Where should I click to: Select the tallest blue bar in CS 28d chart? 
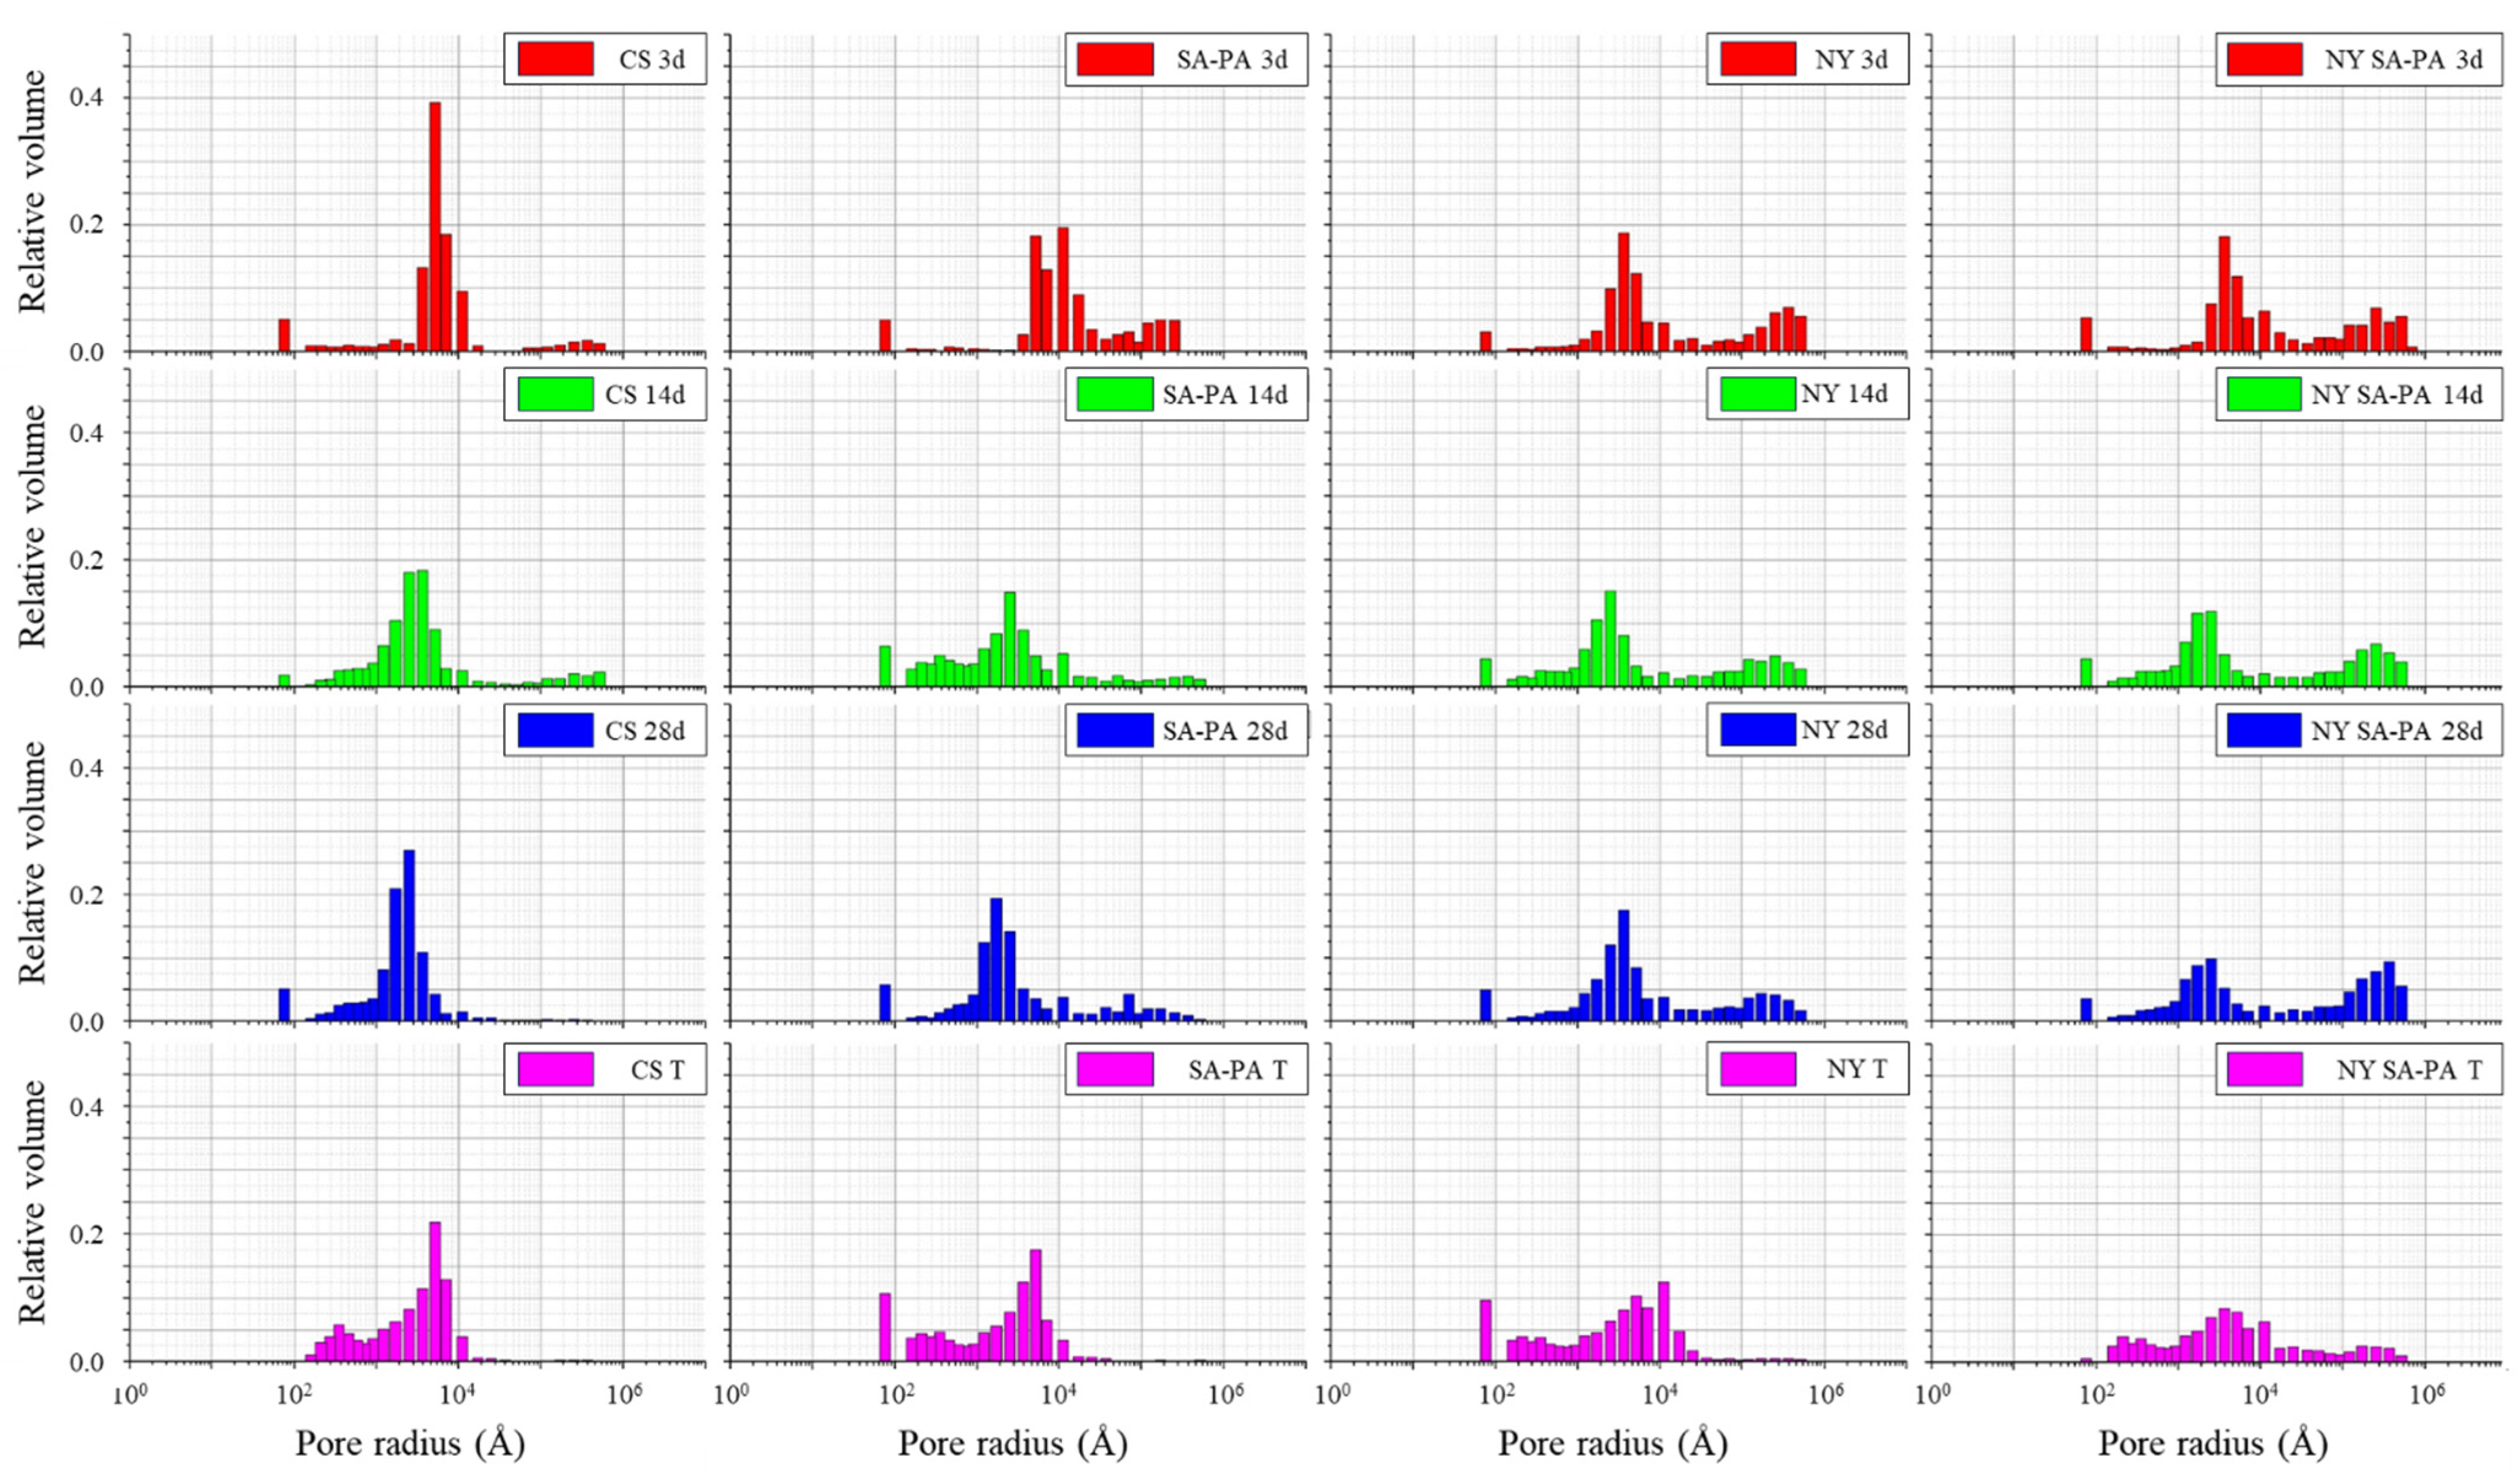coord(409,935)
